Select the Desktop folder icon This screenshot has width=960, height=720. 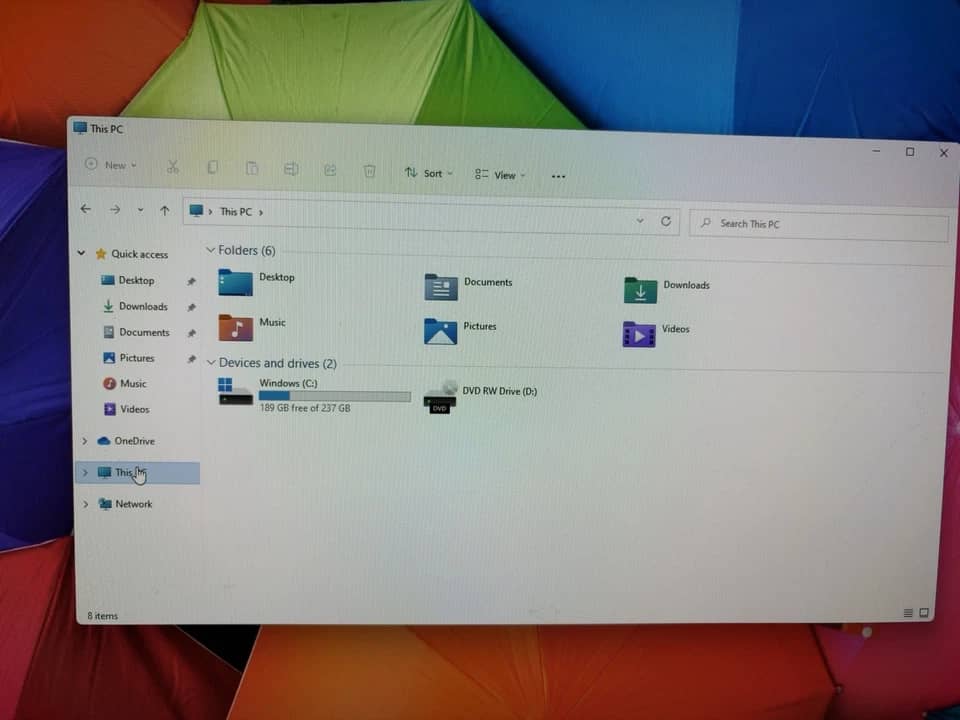click(235, 282)
